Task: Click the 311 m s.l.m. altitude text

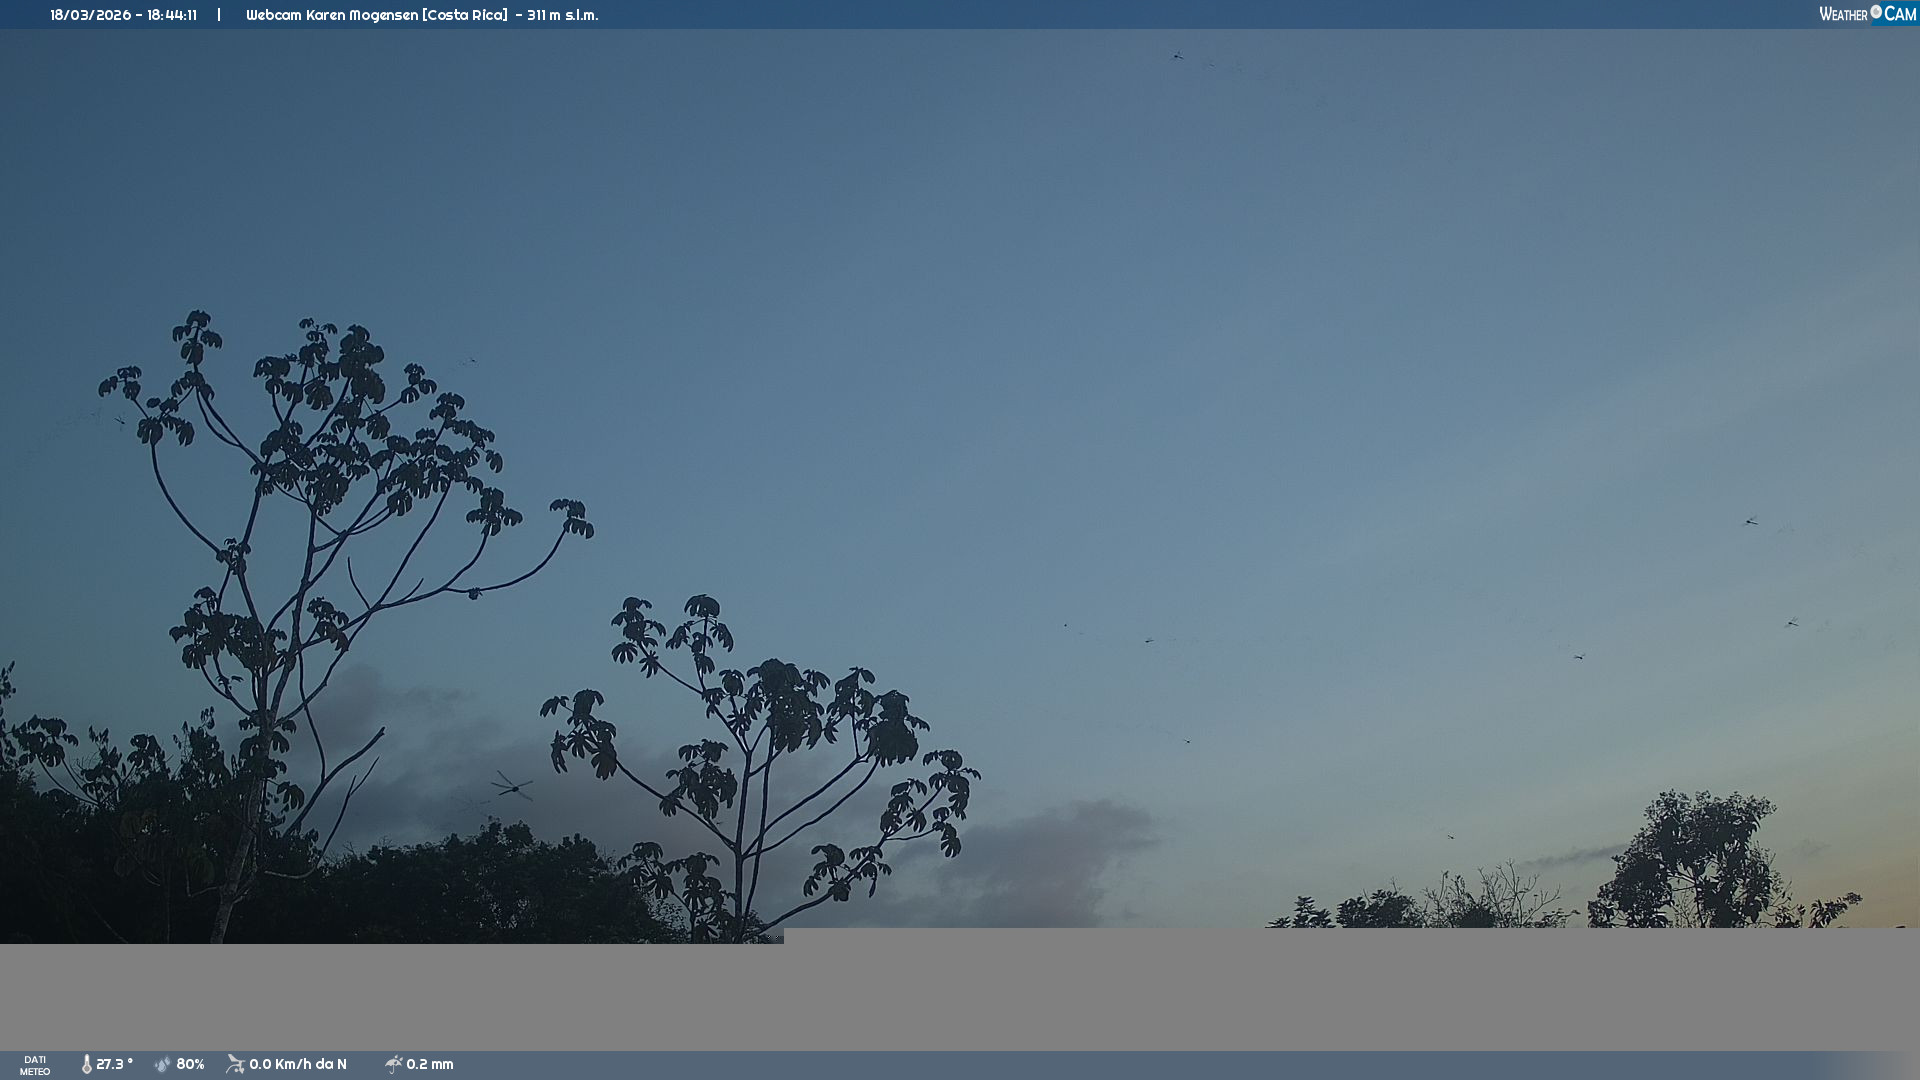Action: click(562, 15)
